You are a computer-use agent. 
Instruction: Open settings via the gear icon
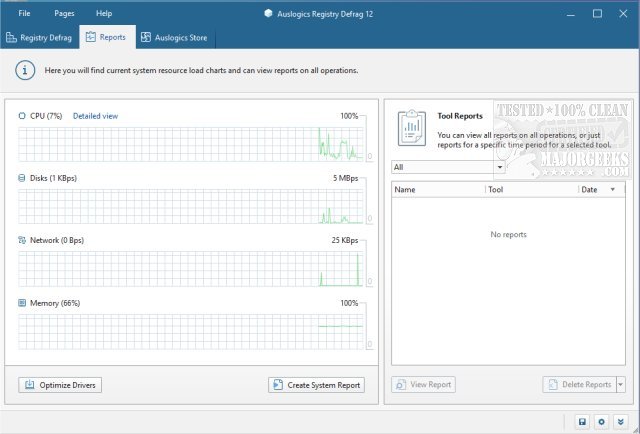point(601,422)
